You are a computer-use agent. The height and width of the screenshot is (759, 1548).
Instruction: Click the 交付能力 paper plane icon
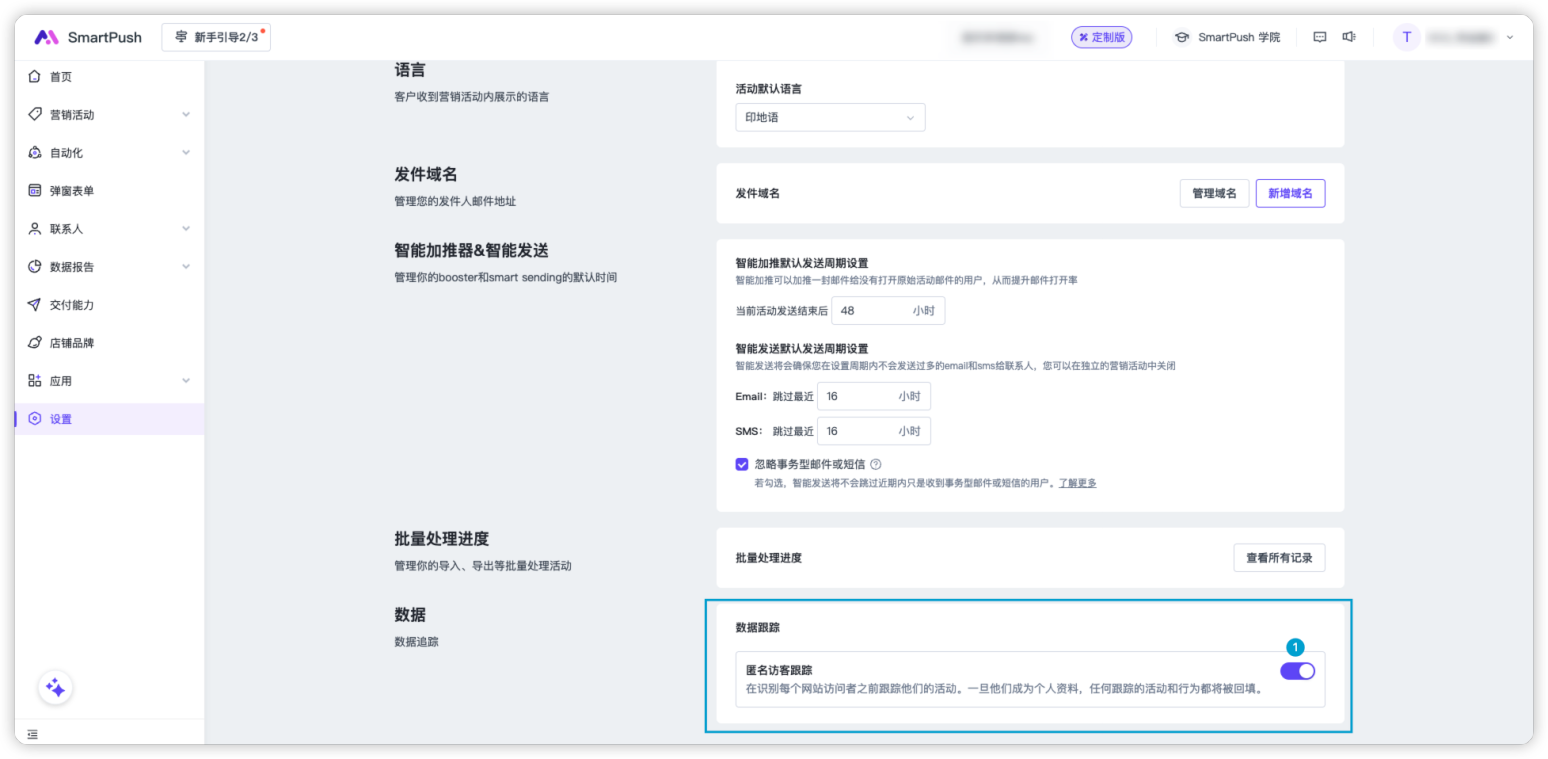coord(35,305)
